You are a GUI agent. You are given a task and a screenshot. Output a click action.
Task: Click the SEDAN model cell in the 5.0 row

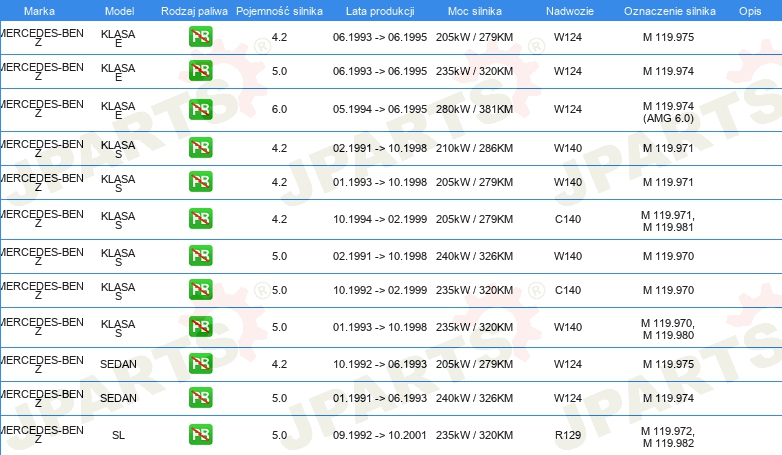118,398
